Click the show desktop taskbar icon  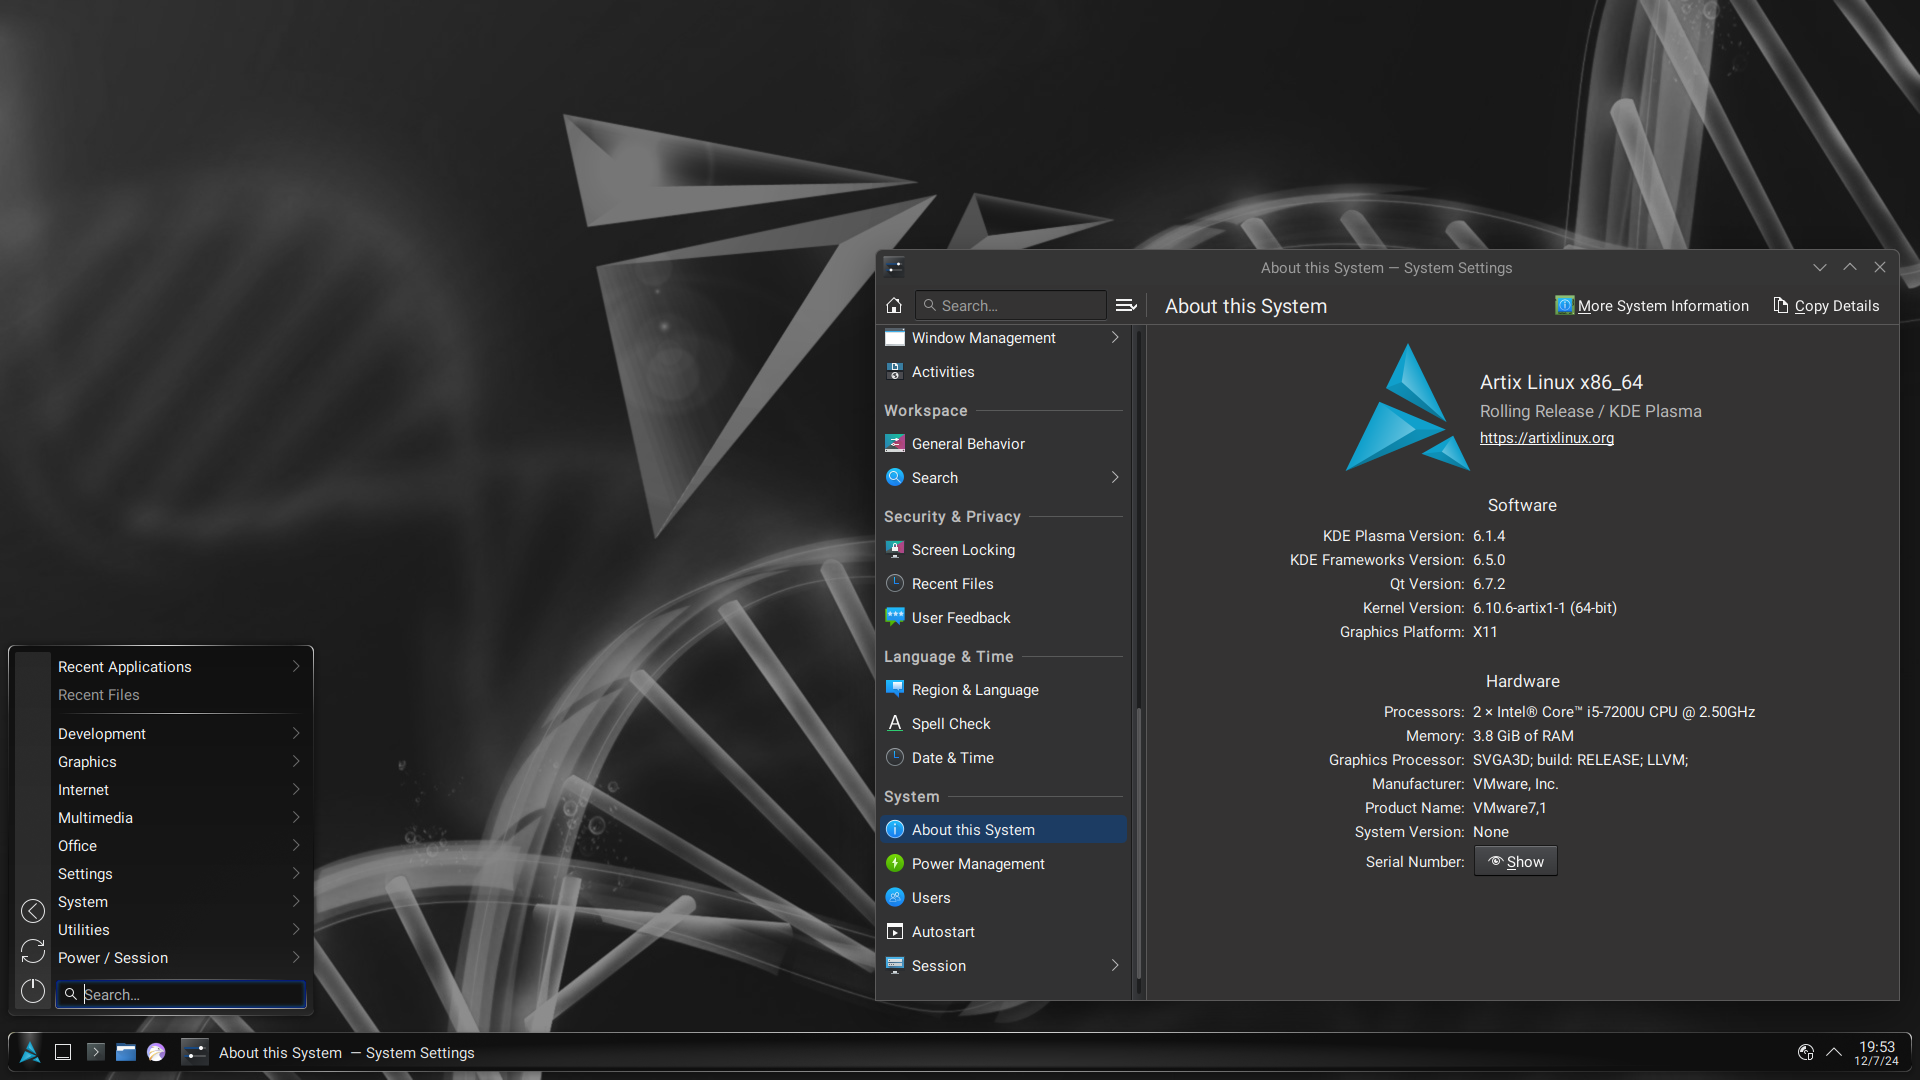point(63,1052)
